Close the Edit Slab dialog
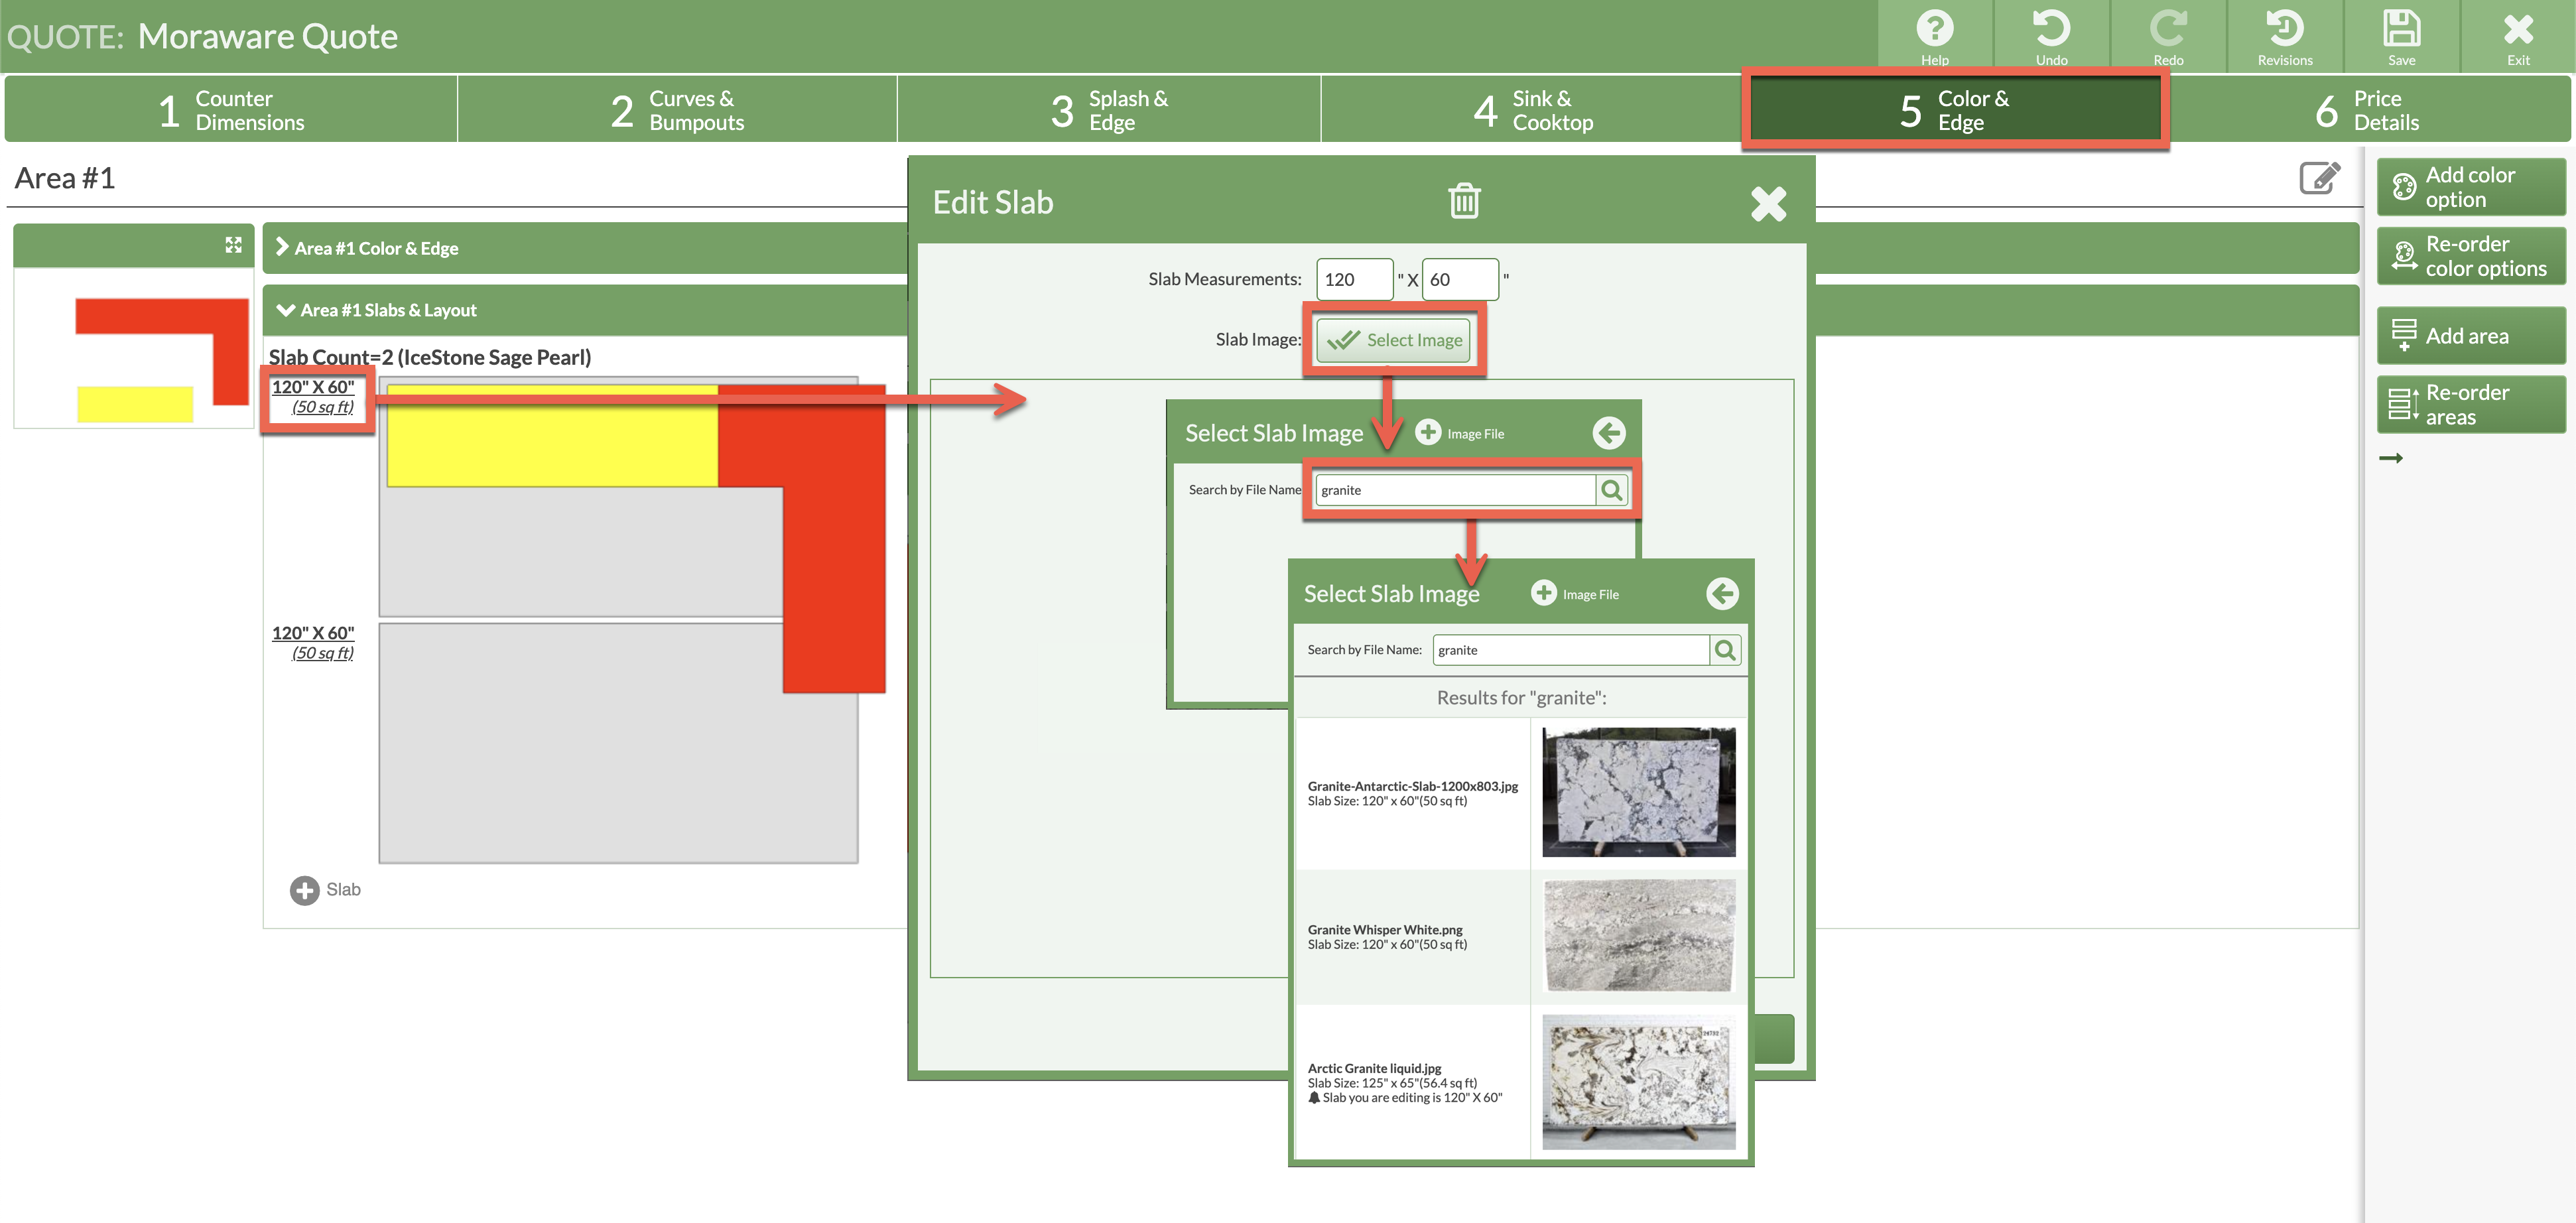2576x1223 pixels. 1768,204
